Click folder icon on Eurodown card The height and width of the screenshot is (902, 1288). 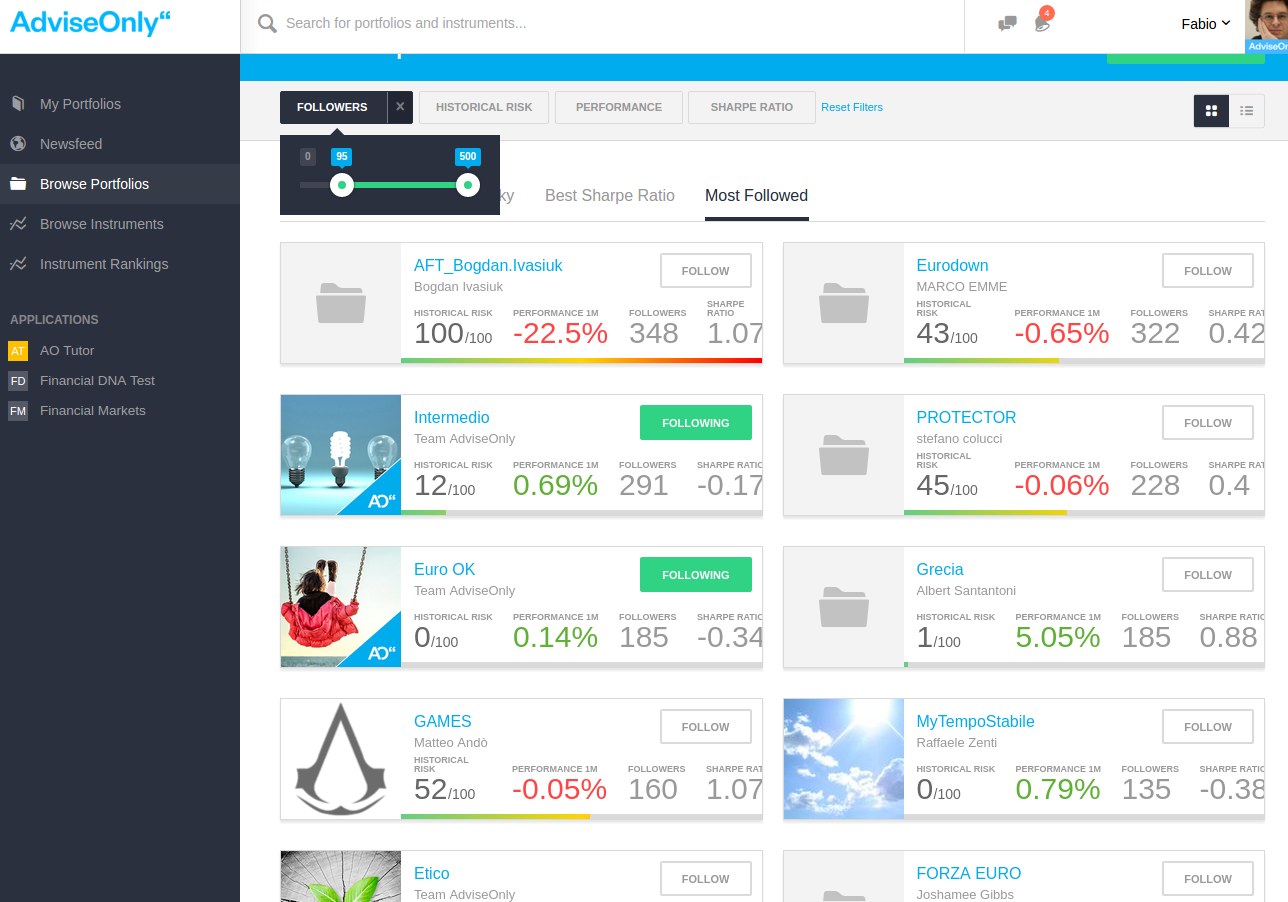click(x=843, y=303)
